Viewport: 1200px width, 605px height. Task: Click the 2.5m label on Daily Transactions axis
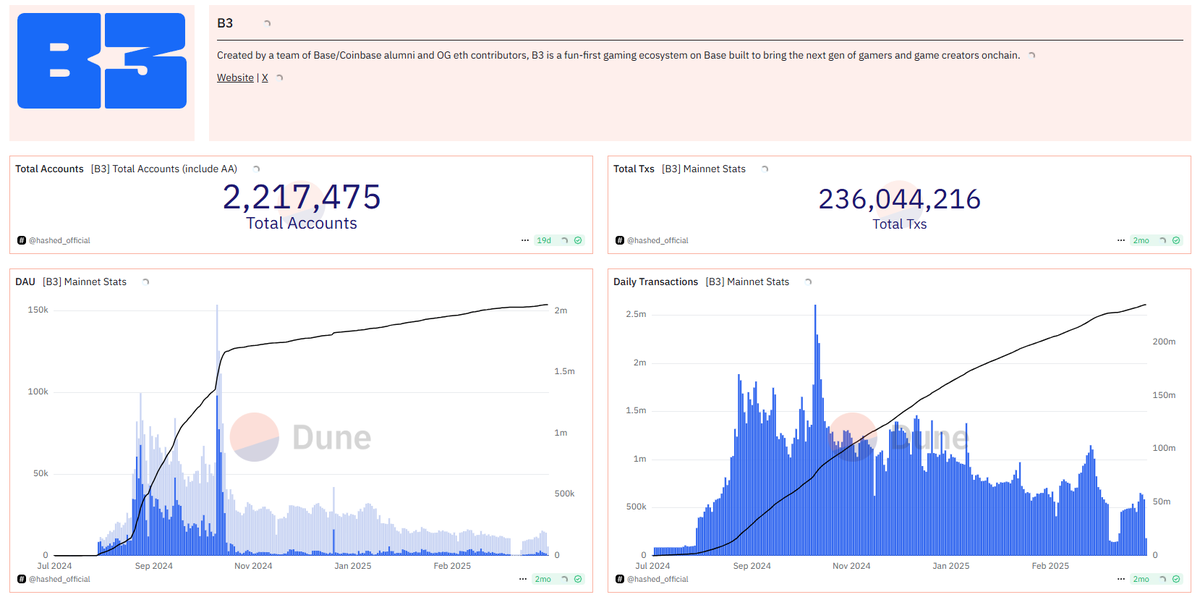[635, 314]
